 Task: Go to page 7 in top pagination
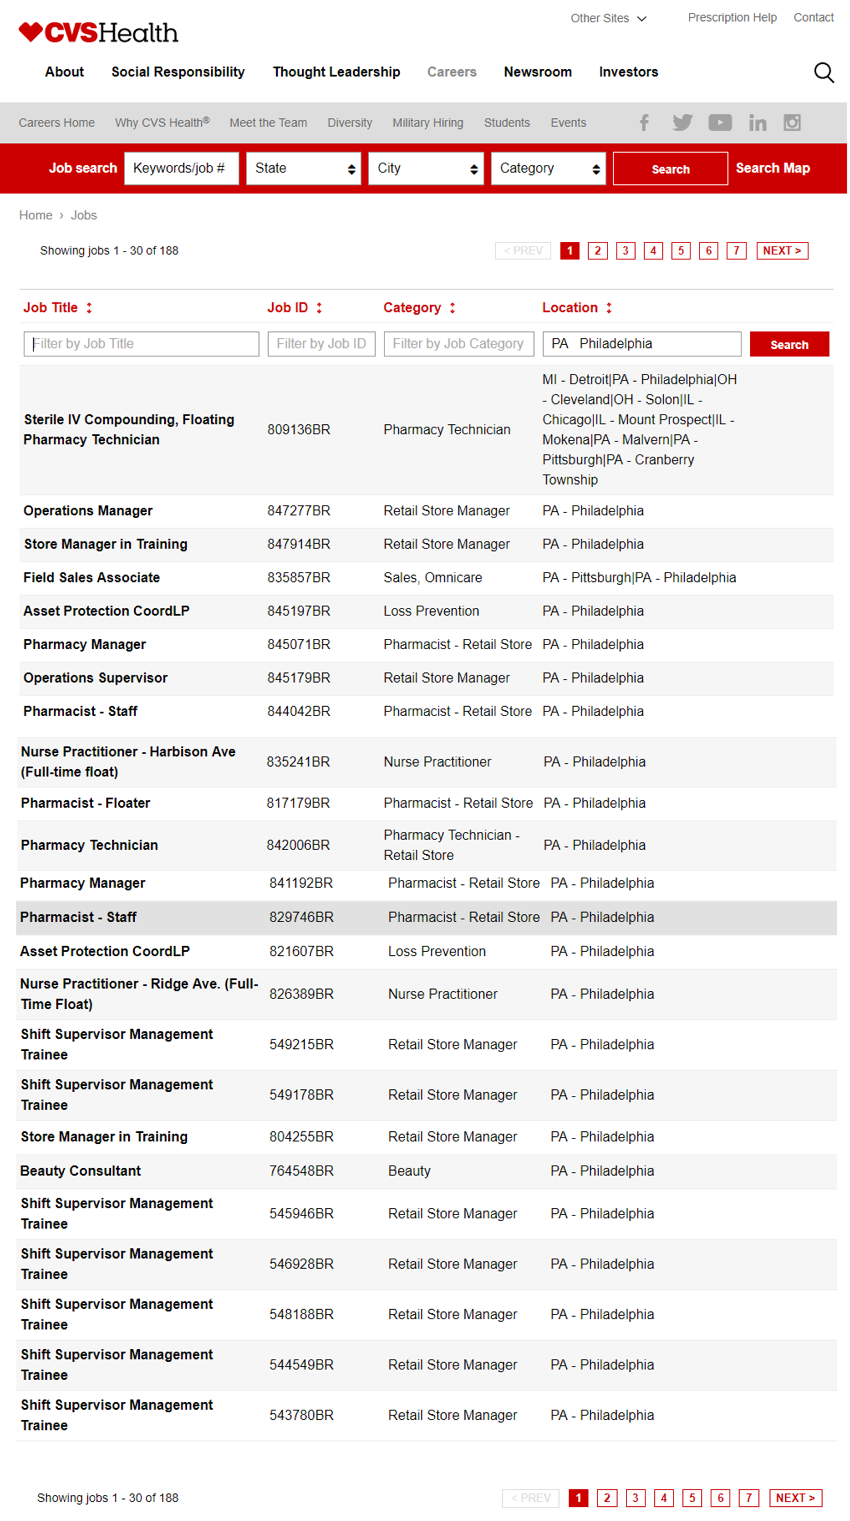pos(736,251)
